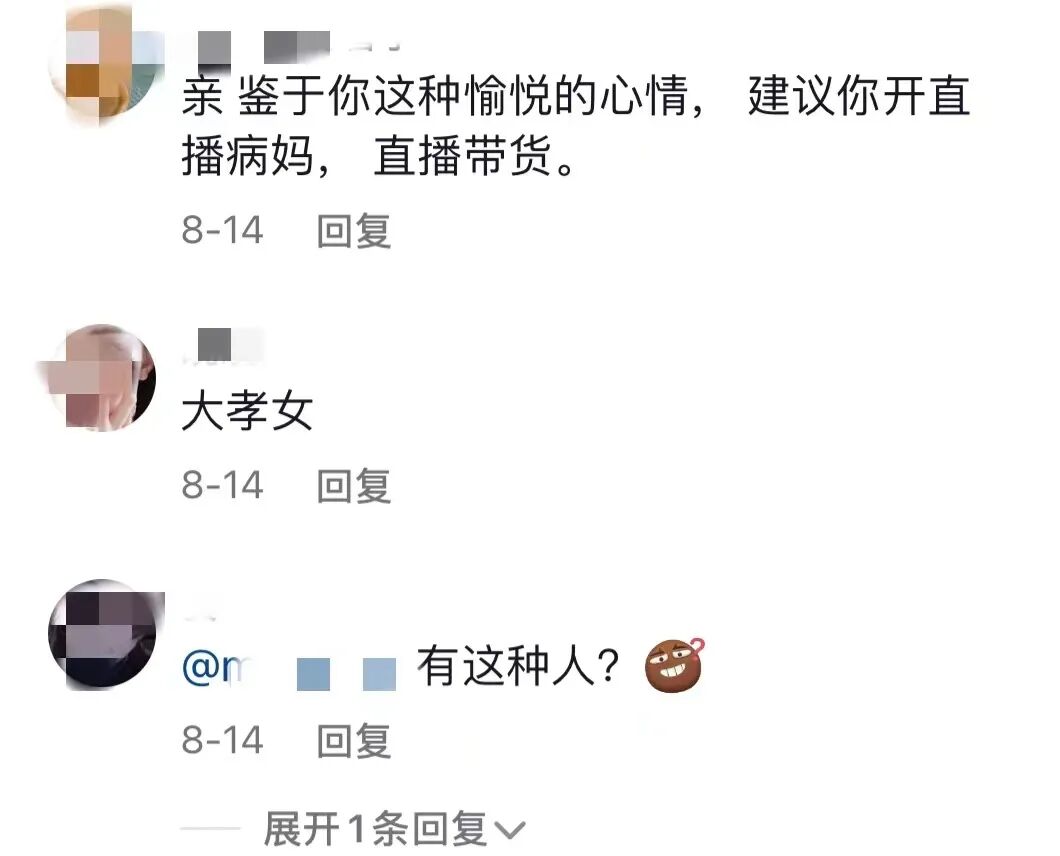Click the 8-14 date on first comment

(222, 231)
